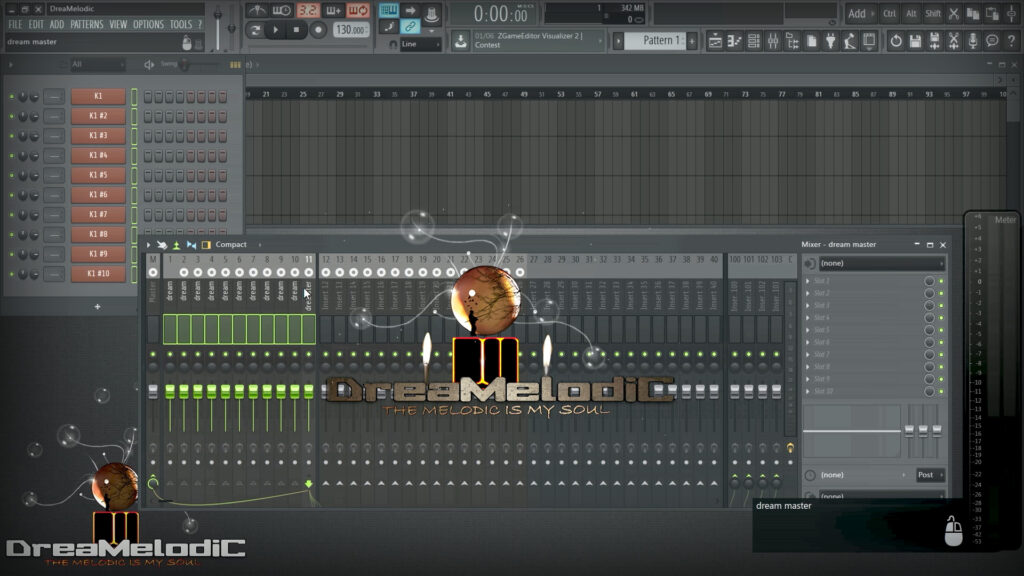Click the paste clipboard icon

tap(992, 13)
